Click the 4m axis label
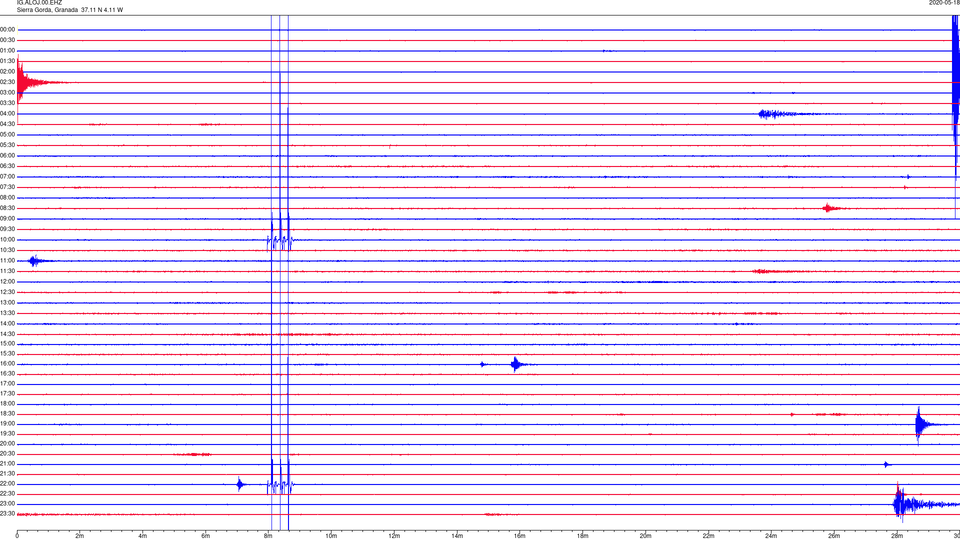 (x=143, y=536)
